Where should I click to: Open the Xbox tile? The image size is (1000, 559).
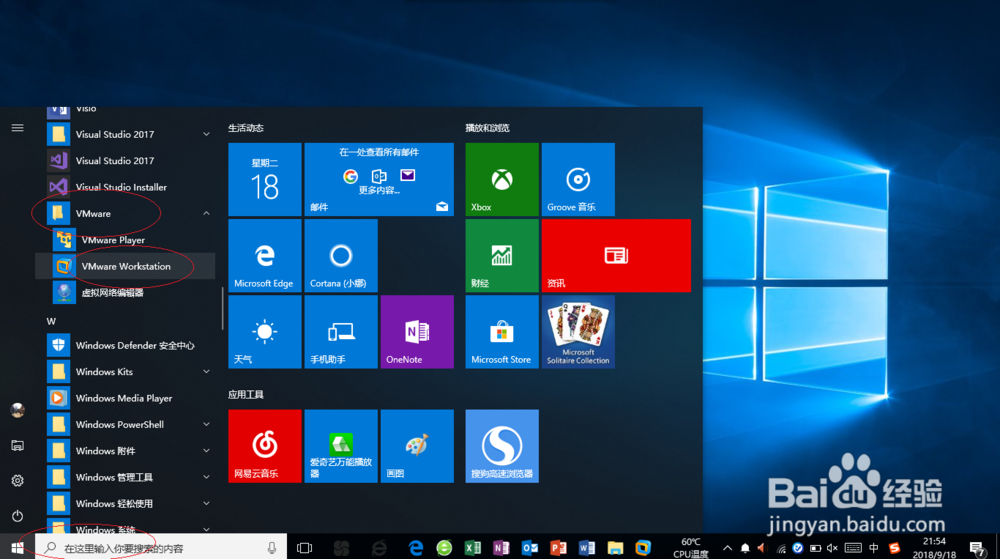[x=501, y=179]
